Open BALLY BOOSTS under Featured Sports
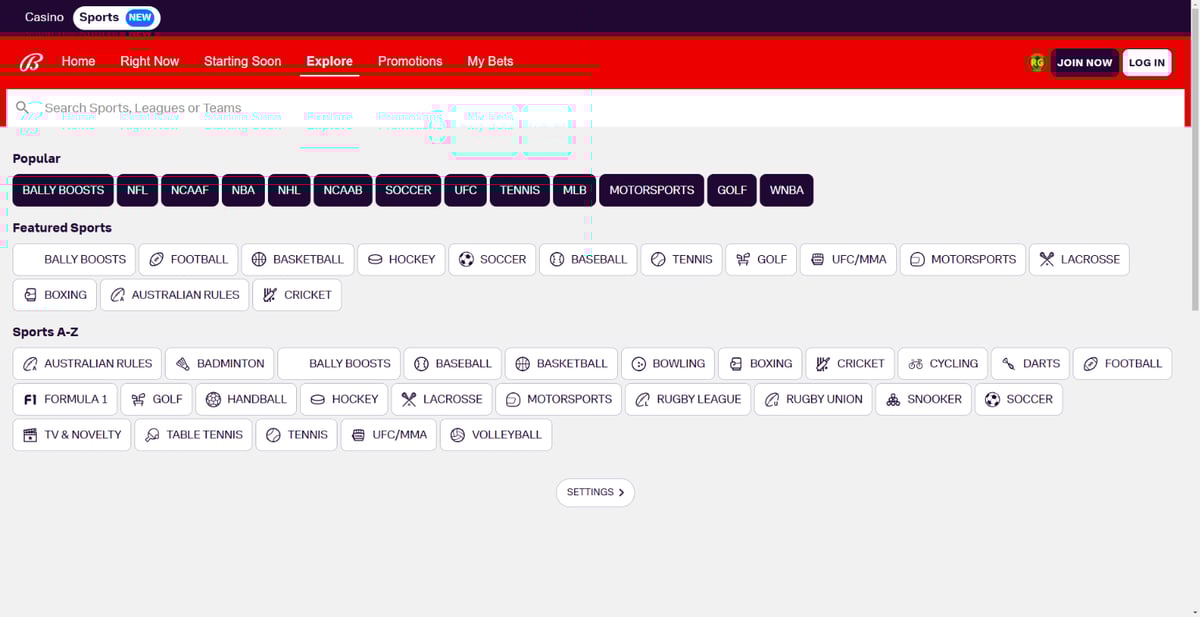This screenshot has width=1200, height=617. pos(74,260)
